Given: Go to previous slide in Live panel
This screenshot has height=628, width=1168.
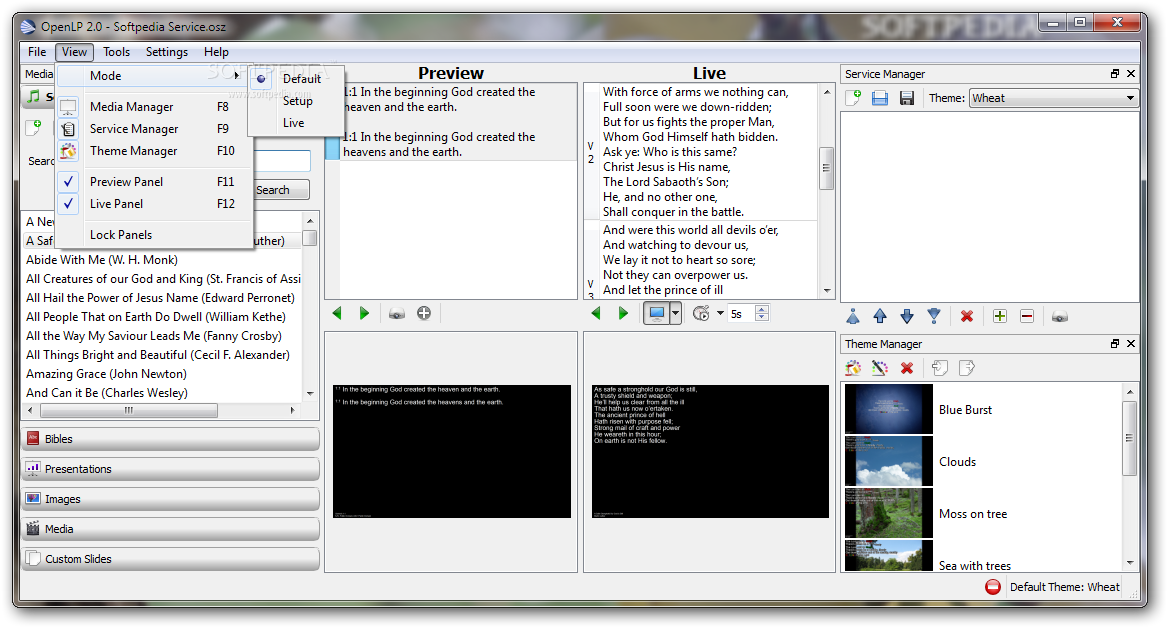Looking at the screenshot, I should pyautogui.click(x=596, y=314).
